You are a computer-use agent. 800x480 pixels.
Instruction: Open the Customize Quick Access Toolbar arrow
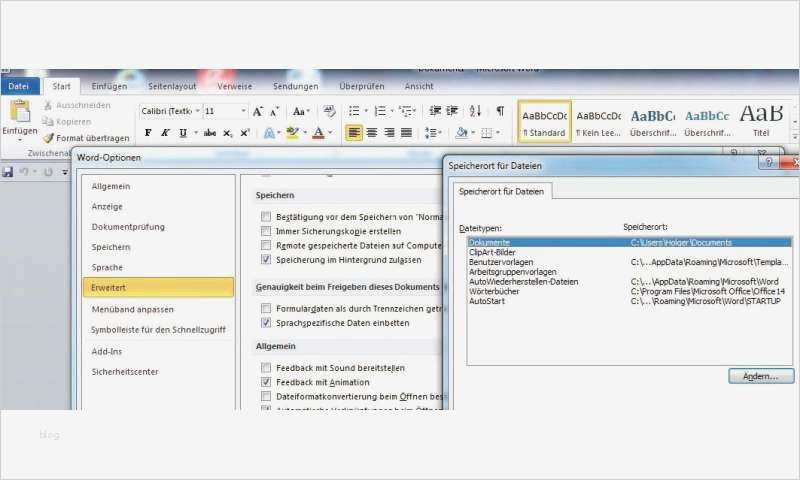[x=65, y=172]
